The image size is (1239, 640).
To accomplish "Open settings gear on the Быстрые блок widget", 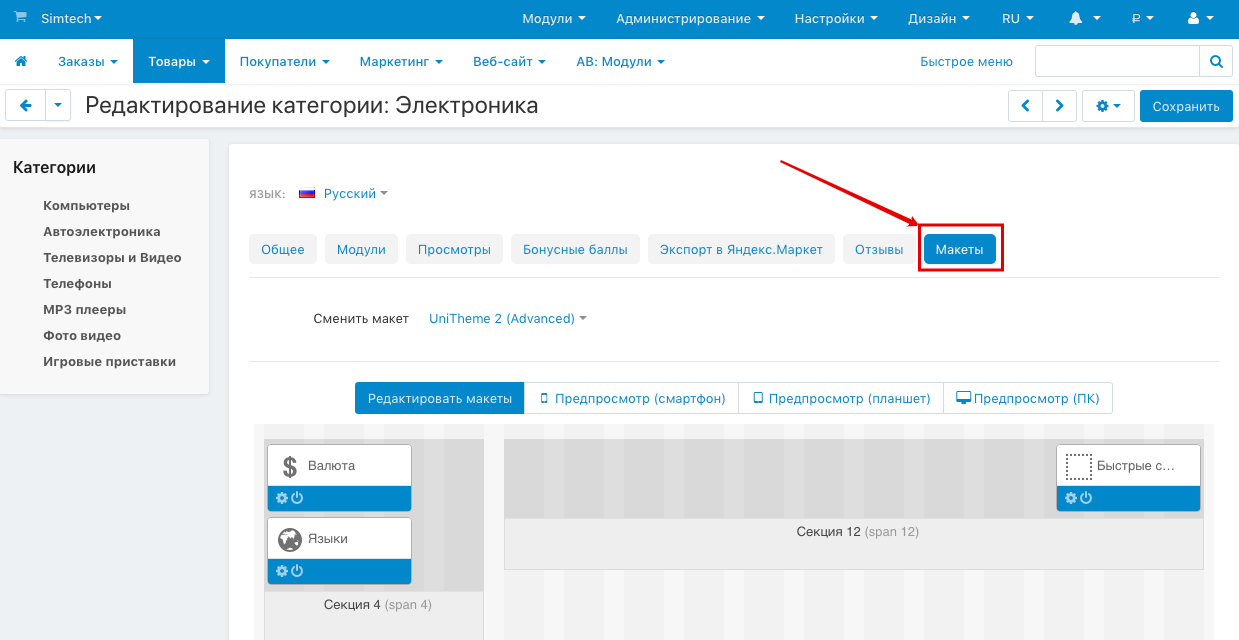I will pos(1069,497).
